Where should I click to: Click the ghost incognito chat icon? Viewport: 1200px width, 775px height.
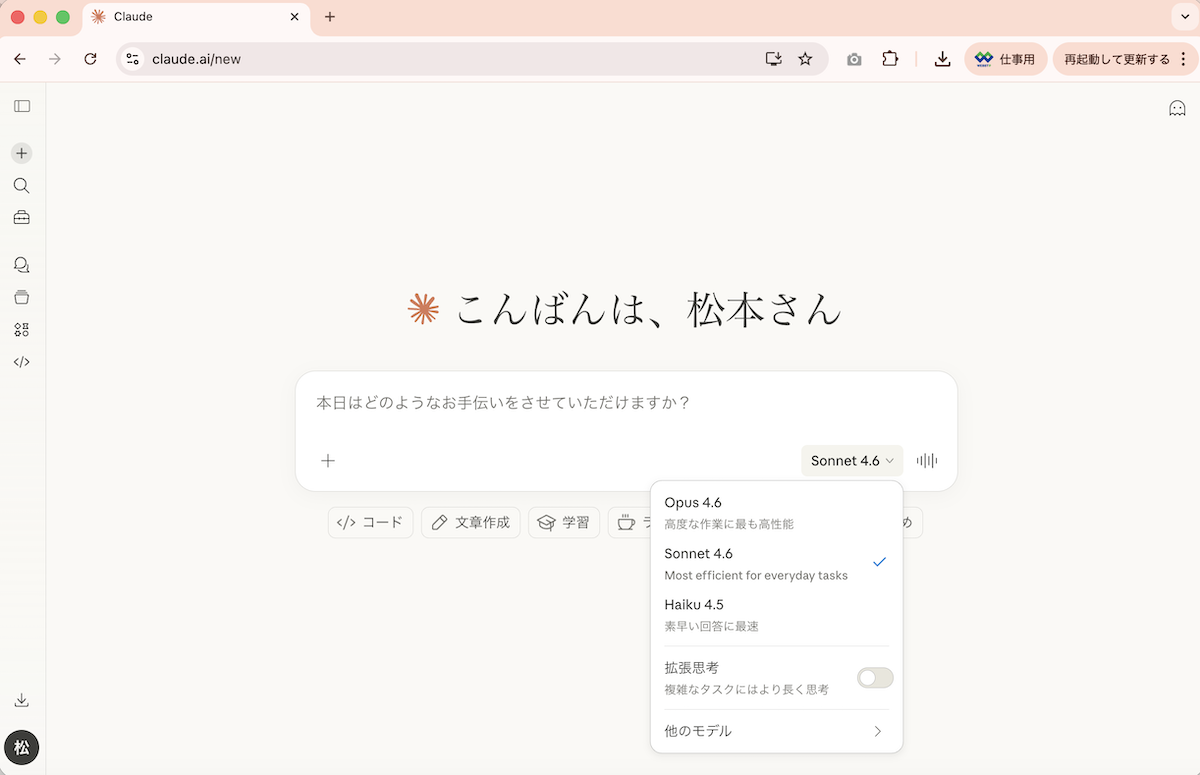click(x=1177, y=108)
